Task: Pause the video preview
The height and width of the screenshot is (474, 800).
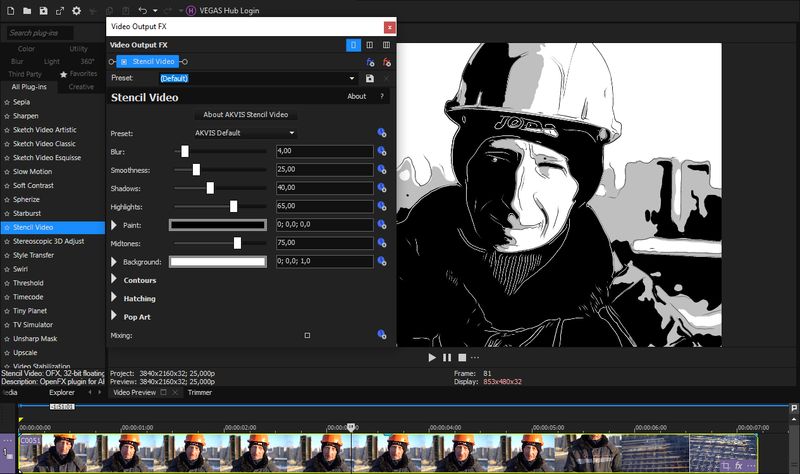Action: click(447, 358)
